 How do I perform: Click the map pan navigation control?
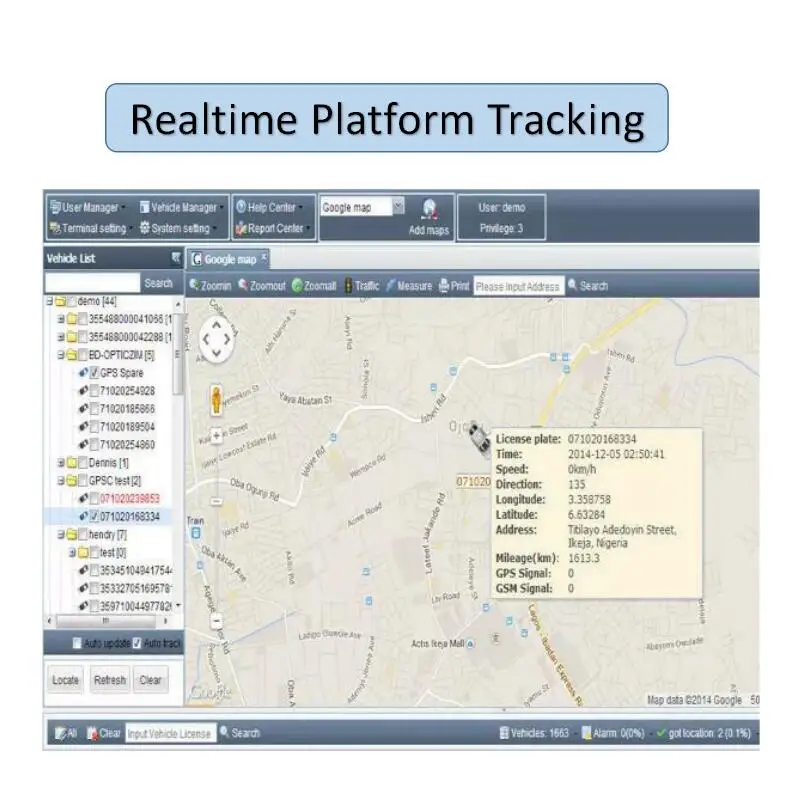pos(216,338)
